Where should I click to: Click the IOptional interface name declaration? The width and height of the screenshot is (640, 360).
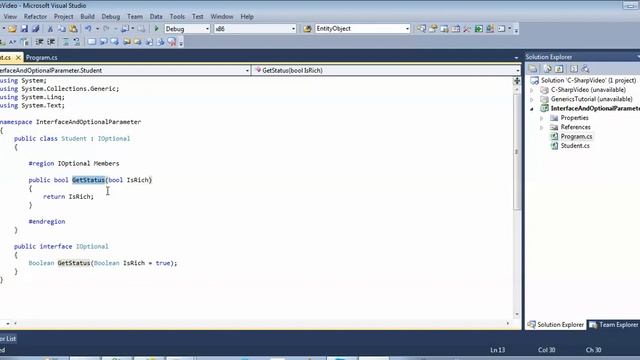(92, 247)
